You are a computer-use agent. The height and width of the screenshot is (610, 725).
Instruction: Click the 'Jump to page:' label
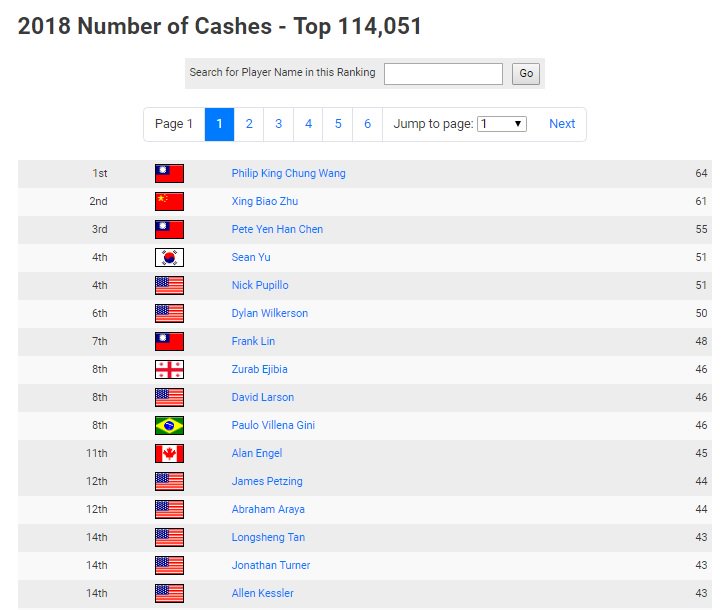433,124
